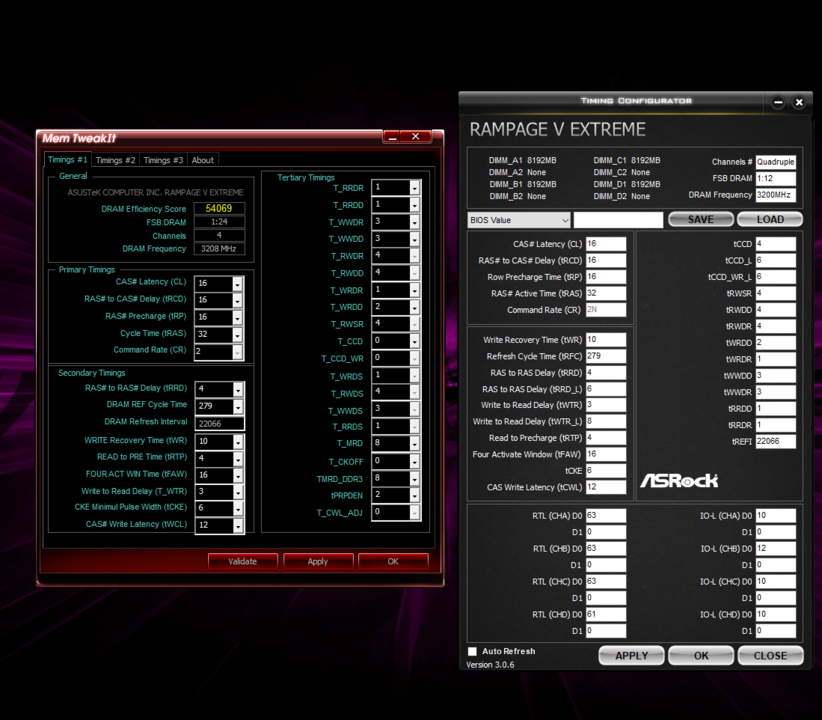Open the T_CCD tertiary timing dropdown
The width and height of the screenshot is (822, 720).
(414, 341)
